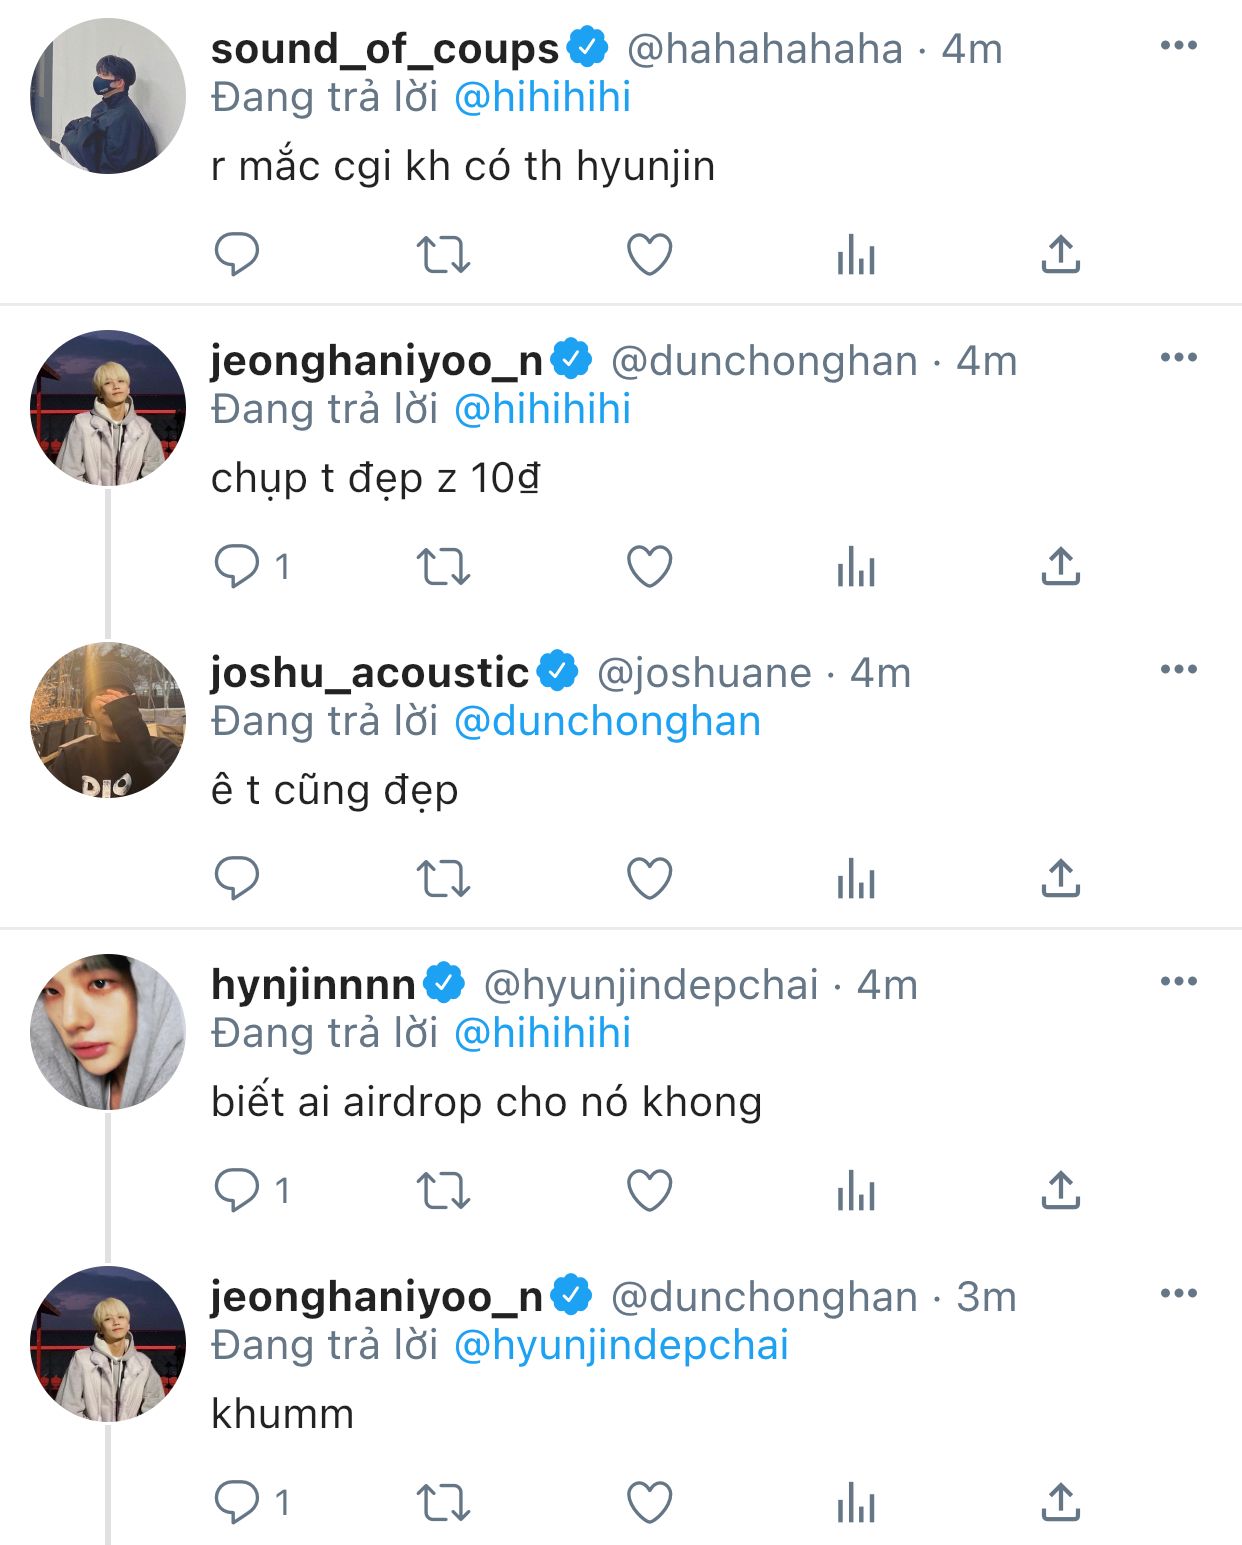Open more options menu on joshu_acoustic's tweet

1178,669
